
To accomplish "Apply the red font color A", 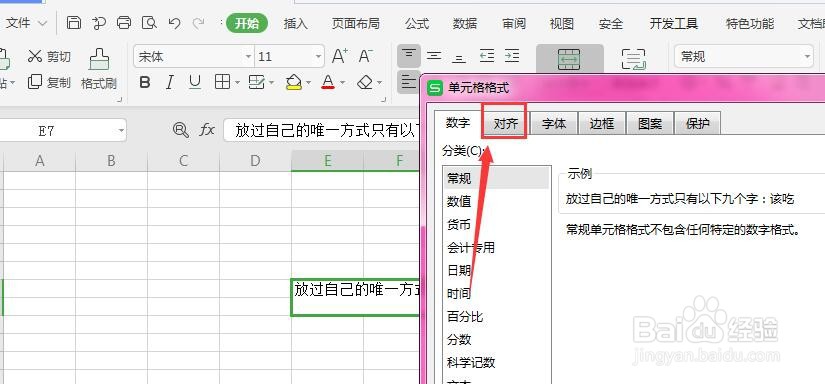I will [x=328, y=82].
